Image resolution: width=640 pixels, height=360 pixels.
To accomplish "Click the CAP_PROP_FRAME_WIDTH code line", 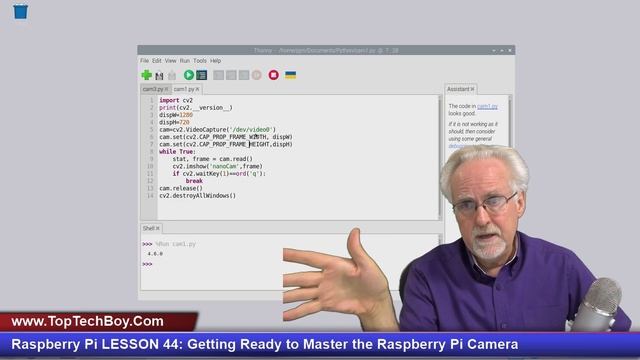I will click(226, 137).
